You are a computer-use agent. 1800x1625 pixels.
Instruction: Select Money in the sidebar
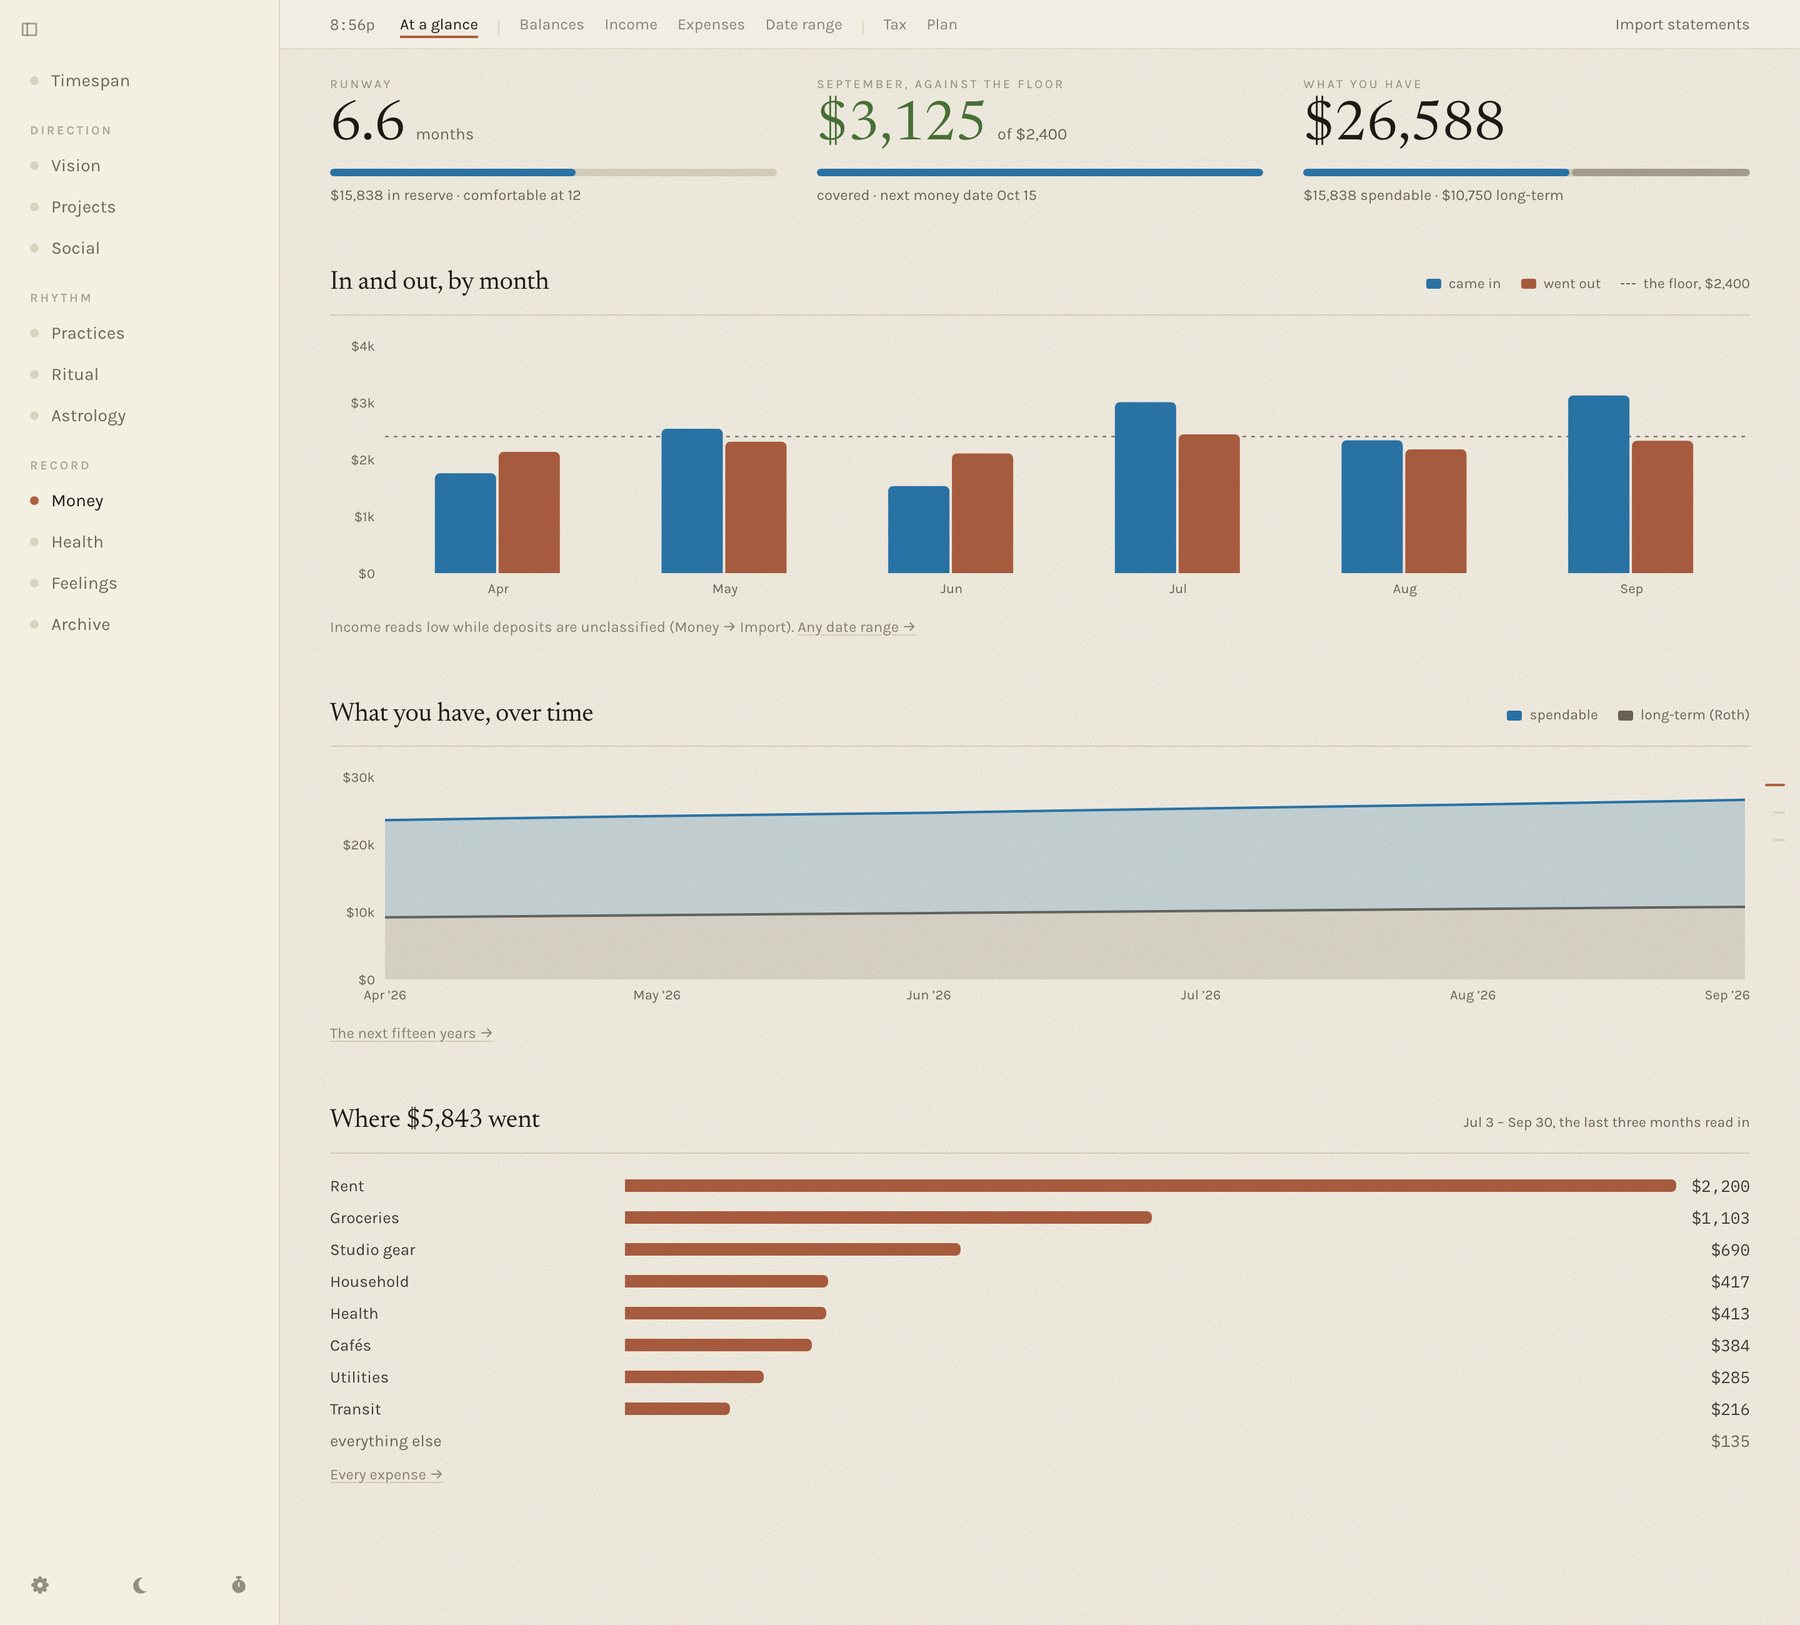pyautogui.click(x=77, y=501)
